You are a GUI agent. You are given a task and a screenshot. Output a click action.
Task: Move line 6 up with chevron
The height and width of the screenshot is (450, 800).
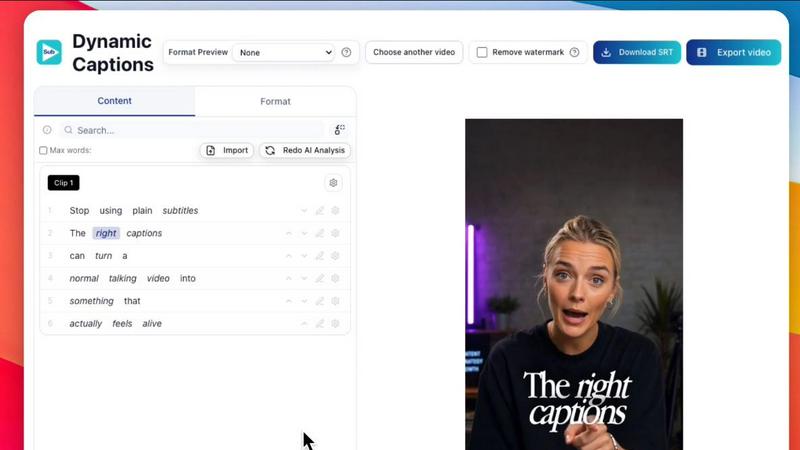click(x=304, y=323)
